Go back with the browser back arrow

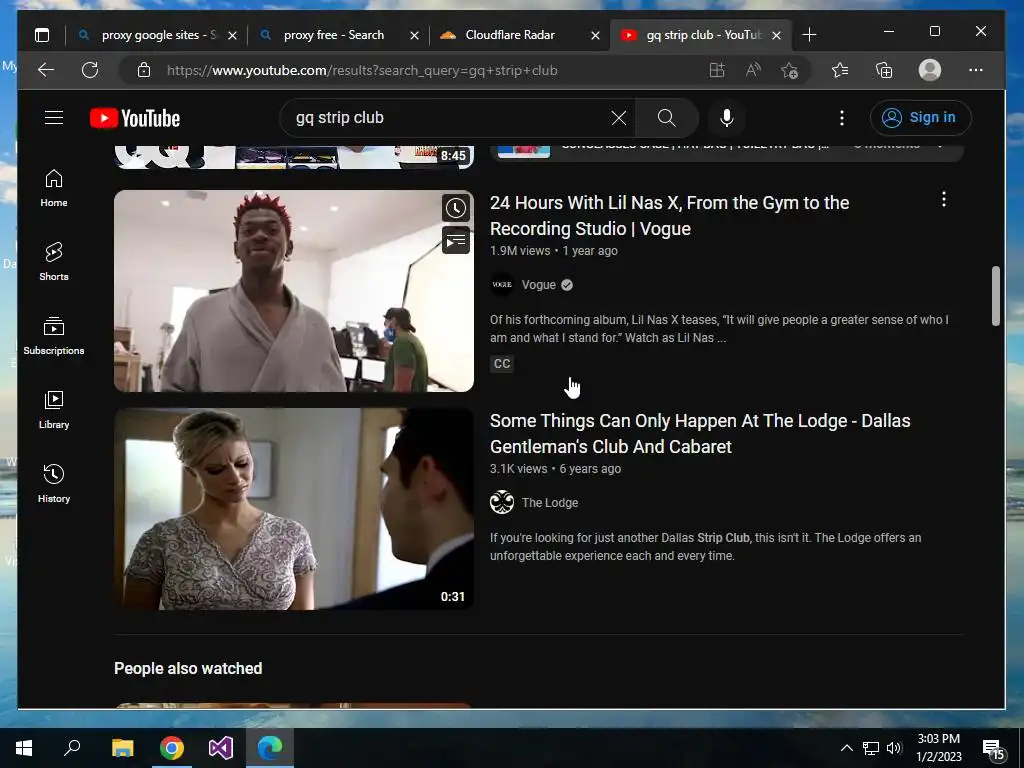pyautogui.click(x=46, y=70)
